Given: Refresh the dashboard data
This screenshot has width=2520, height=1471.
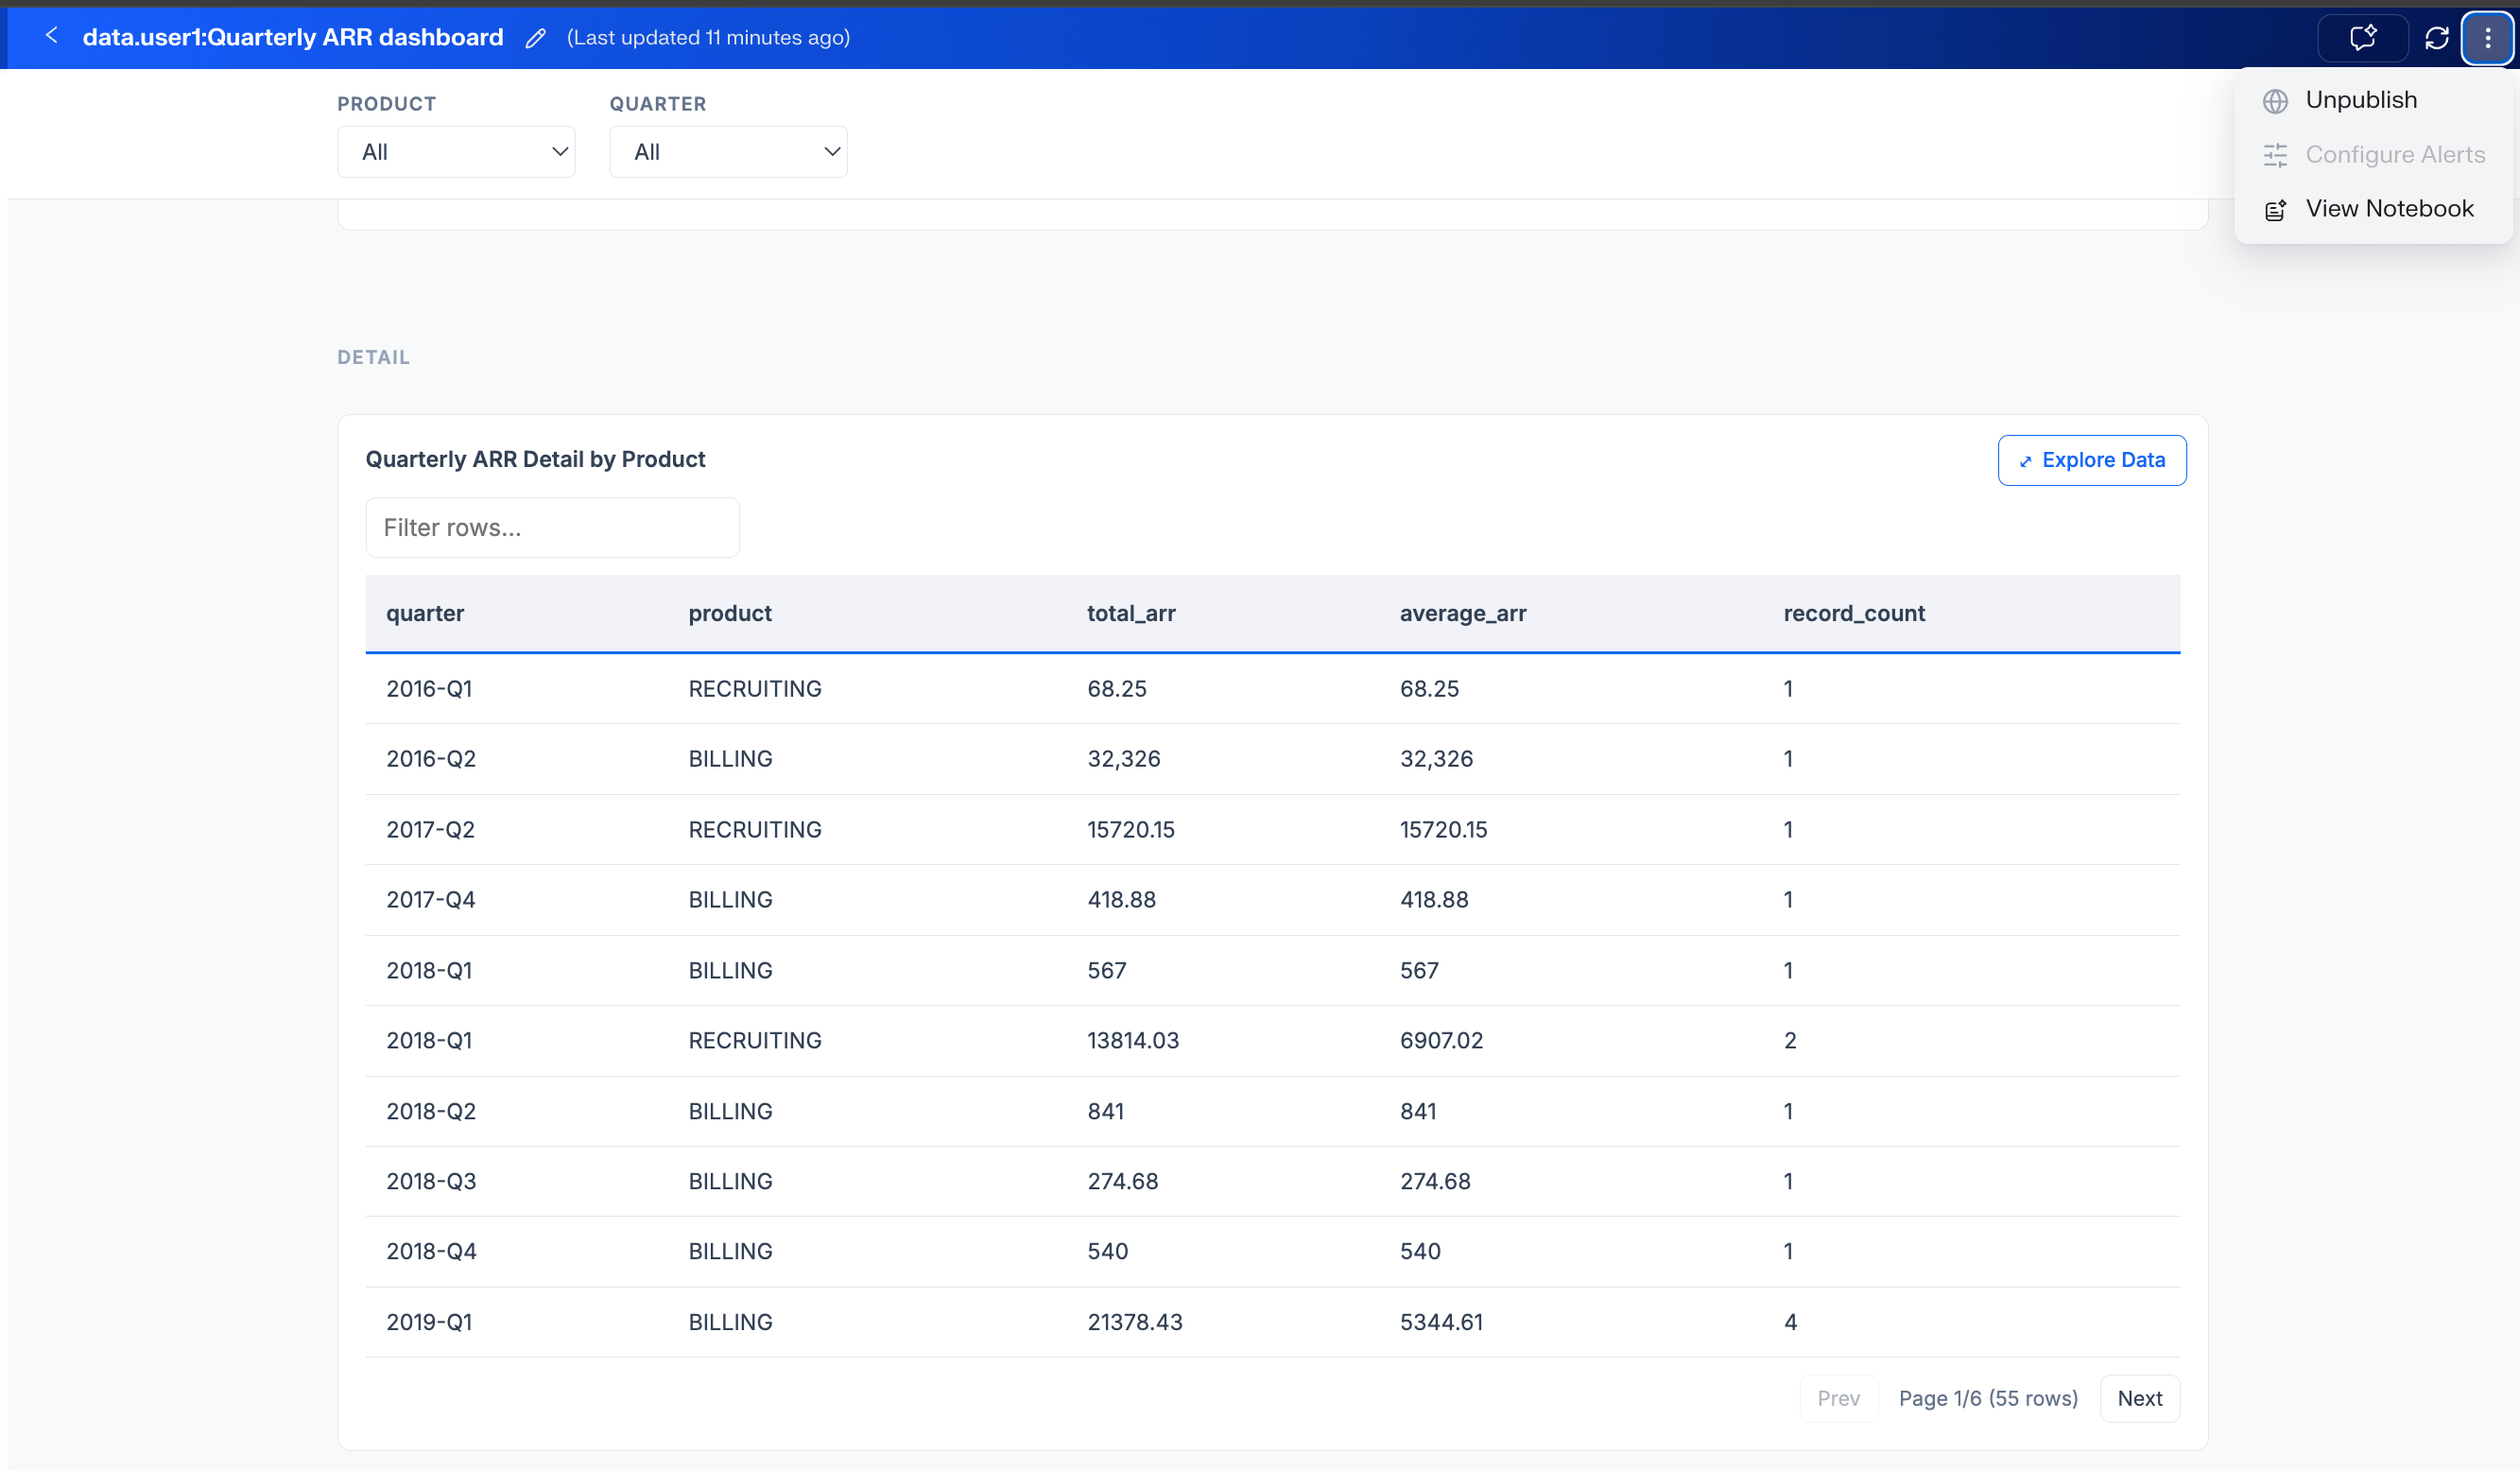Looking at the screenshot, I should (x=2437, y=38).
